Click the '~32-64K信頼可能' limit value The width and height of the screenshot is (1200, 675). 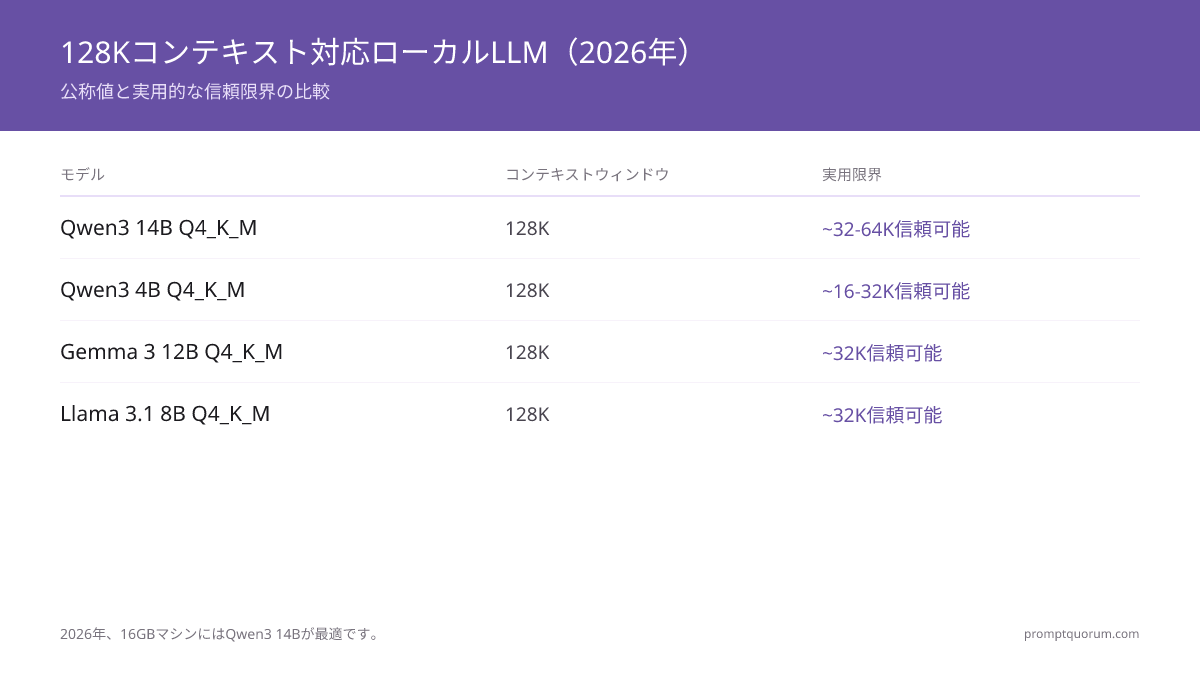coord(896,229)
